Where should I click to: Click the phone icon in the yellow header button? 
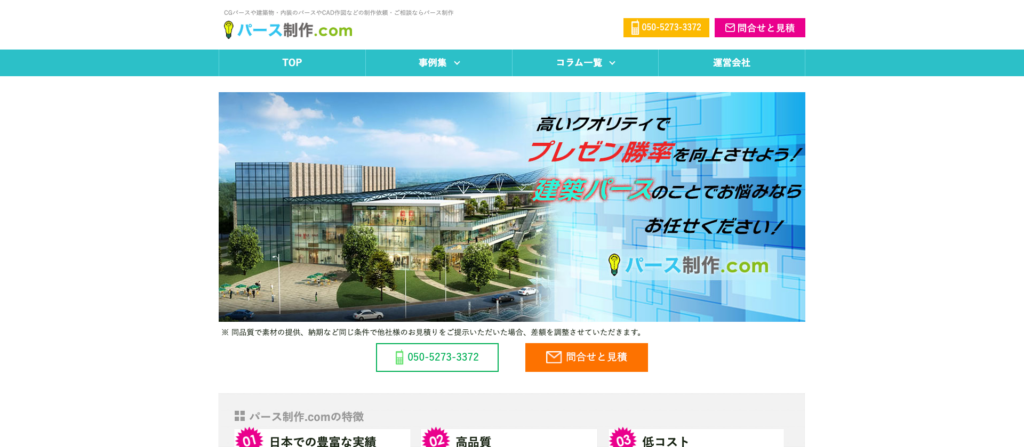[635, 28]
